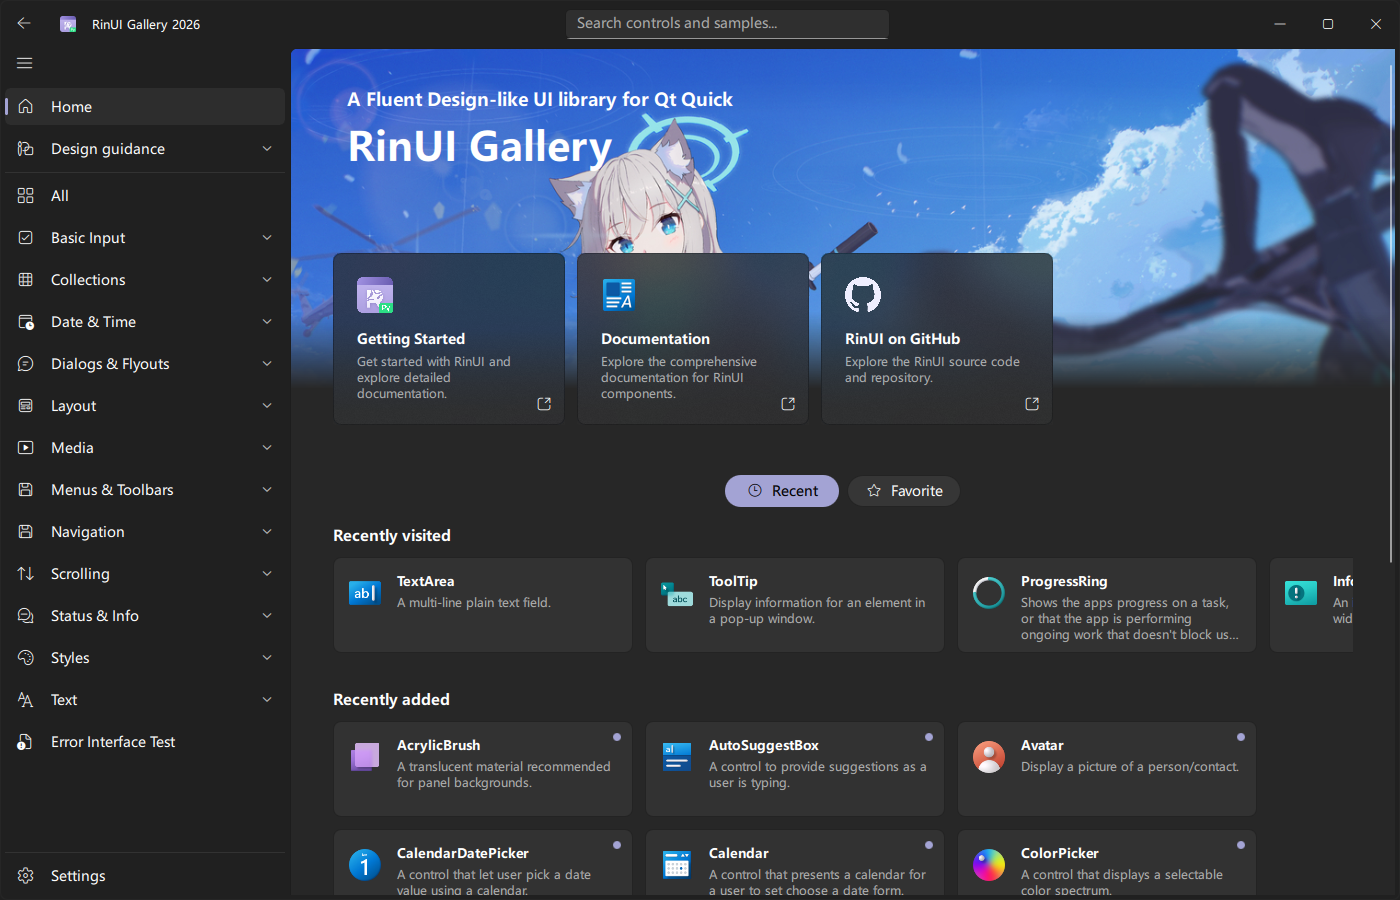Toggle the hamburger navigation menu
The width and height of the screenshot is (1400, 900).
pos(25,63)
